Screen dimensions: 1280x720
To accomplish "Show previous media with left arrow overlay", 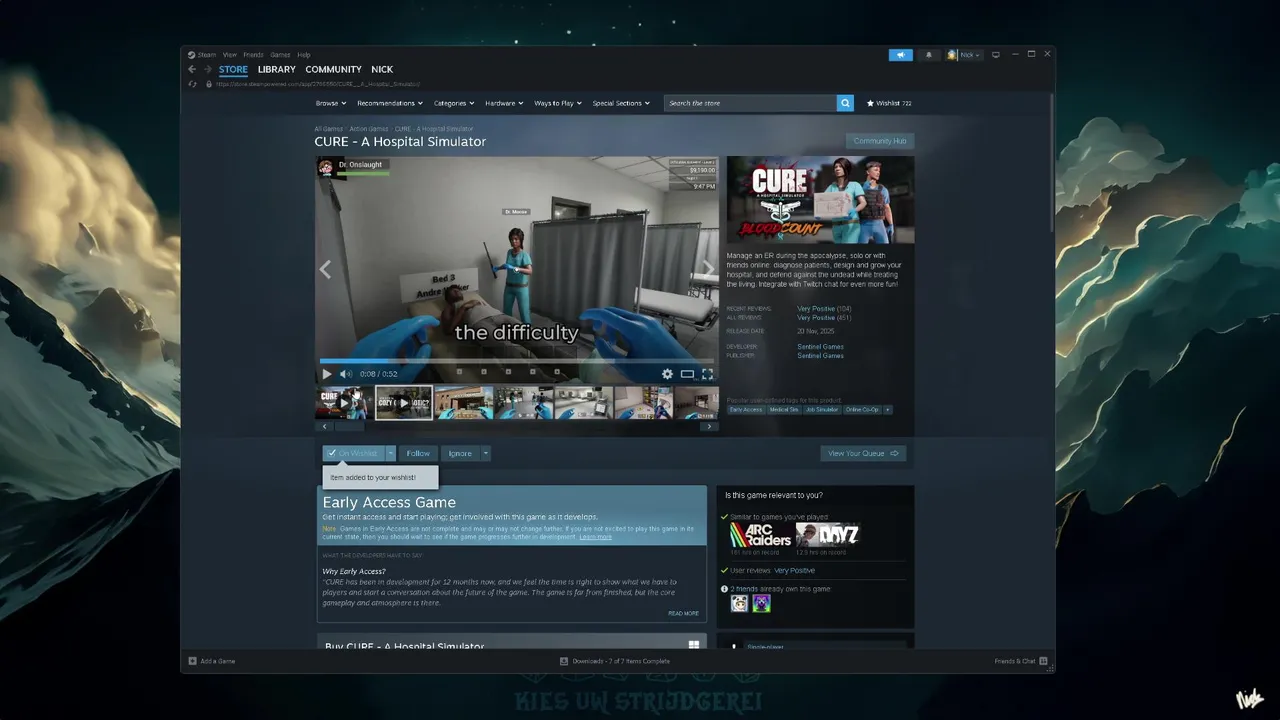I will coord(325,269).
